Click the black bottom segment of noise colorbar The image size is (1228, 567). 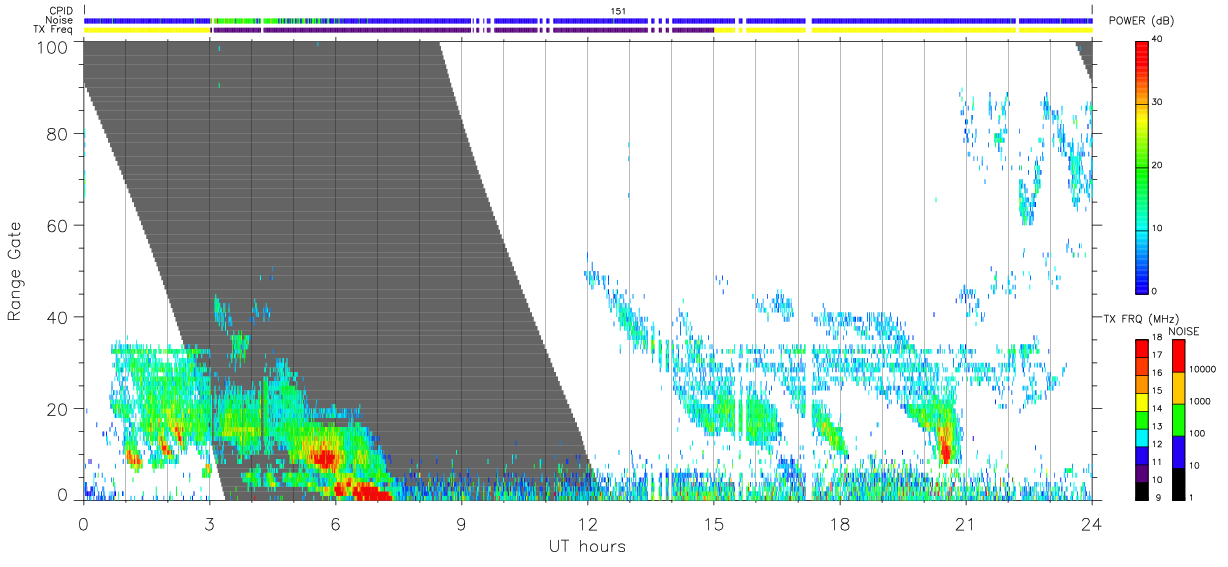tap(1178, 485)
